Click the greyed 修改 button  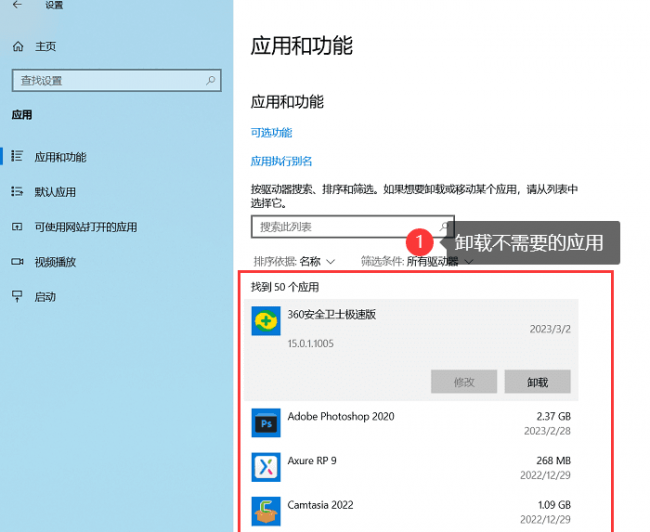coord(464,382)
